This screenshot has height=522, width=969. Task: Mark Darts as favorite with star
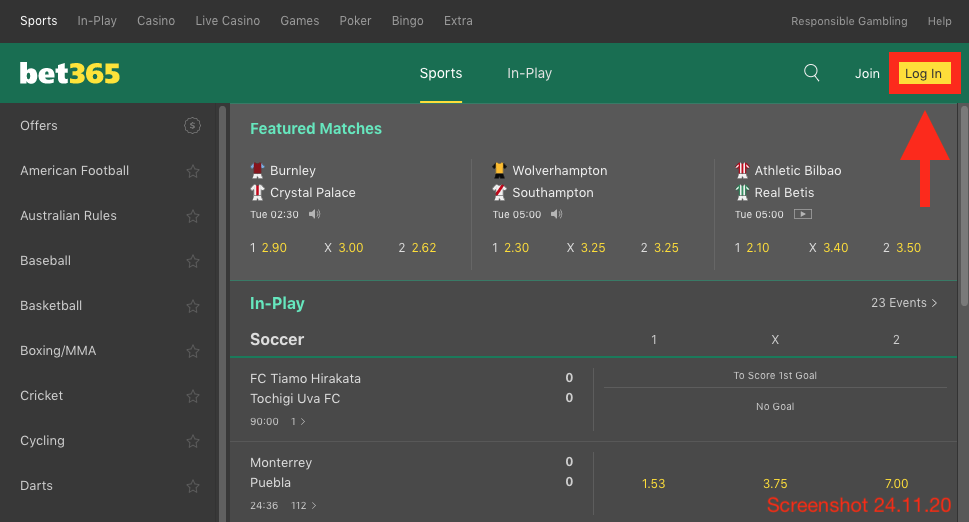tap(193, 486)
